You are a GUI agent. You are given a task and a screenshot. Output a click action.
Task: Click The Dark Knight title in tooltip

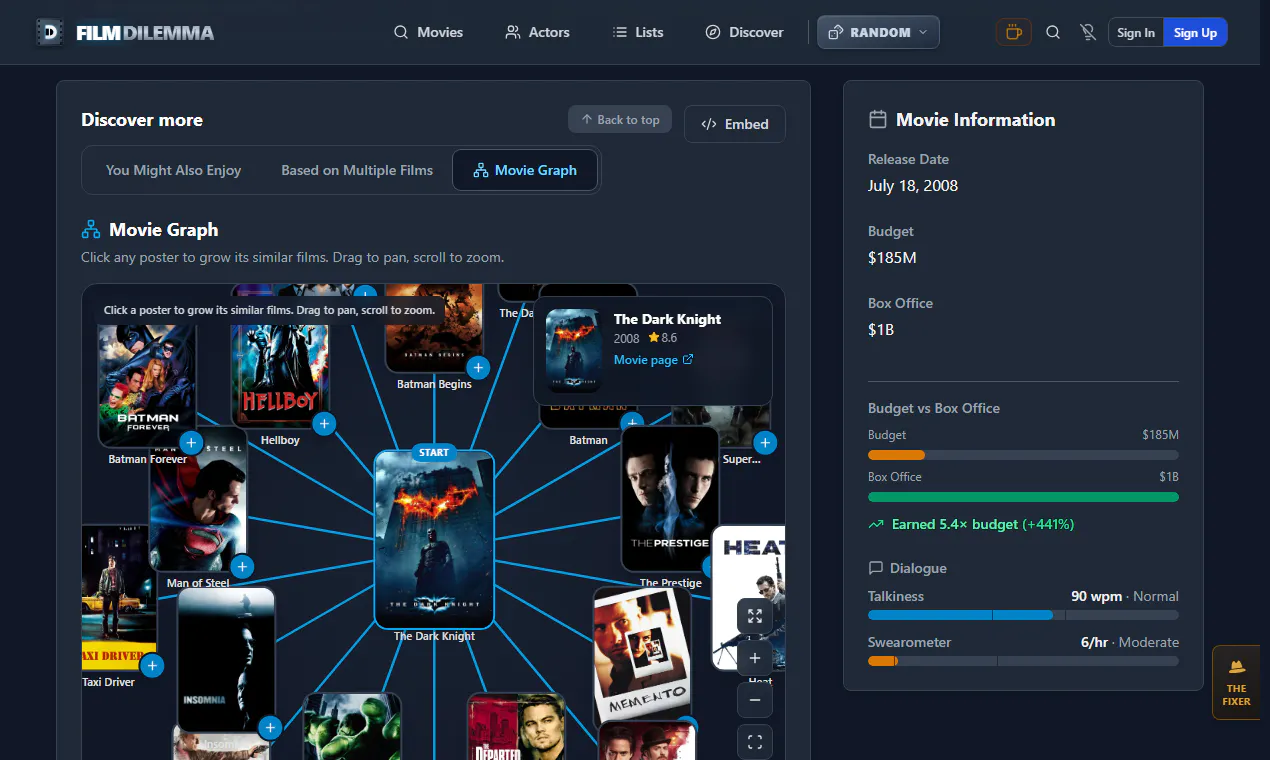[667, 319]
